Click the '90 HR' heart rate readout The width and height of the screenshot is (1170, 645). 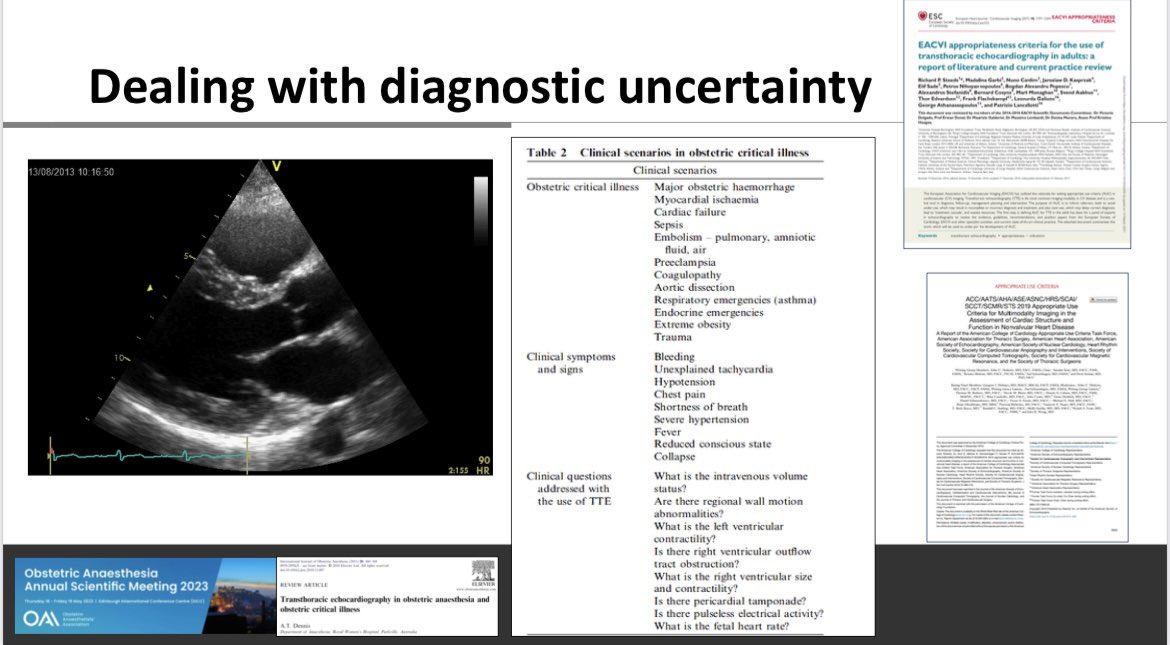point(484,466)
